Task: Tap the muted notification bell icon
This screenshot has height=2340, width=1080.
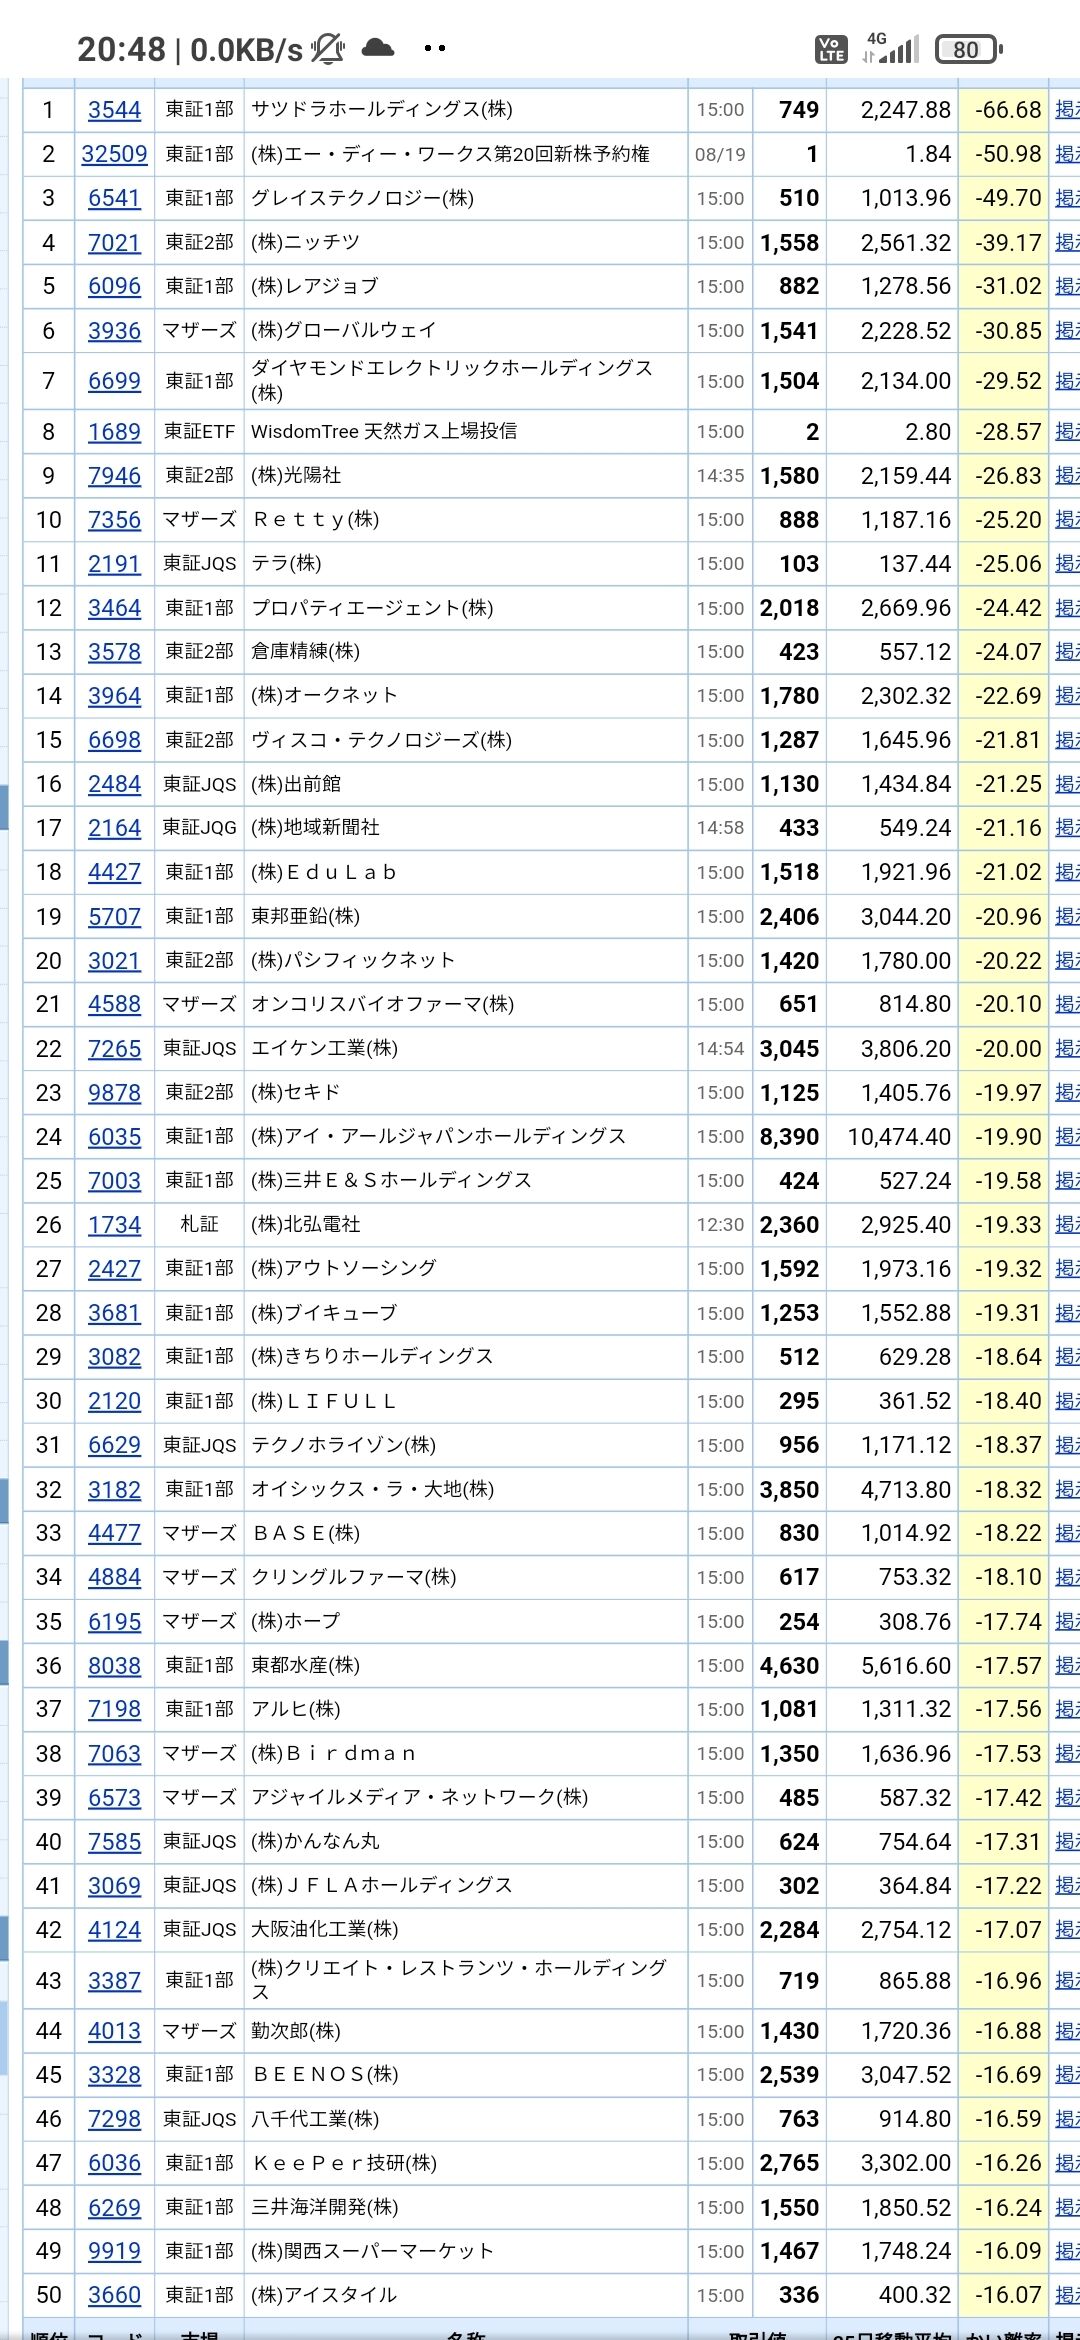Action: [x=328, y=48]
